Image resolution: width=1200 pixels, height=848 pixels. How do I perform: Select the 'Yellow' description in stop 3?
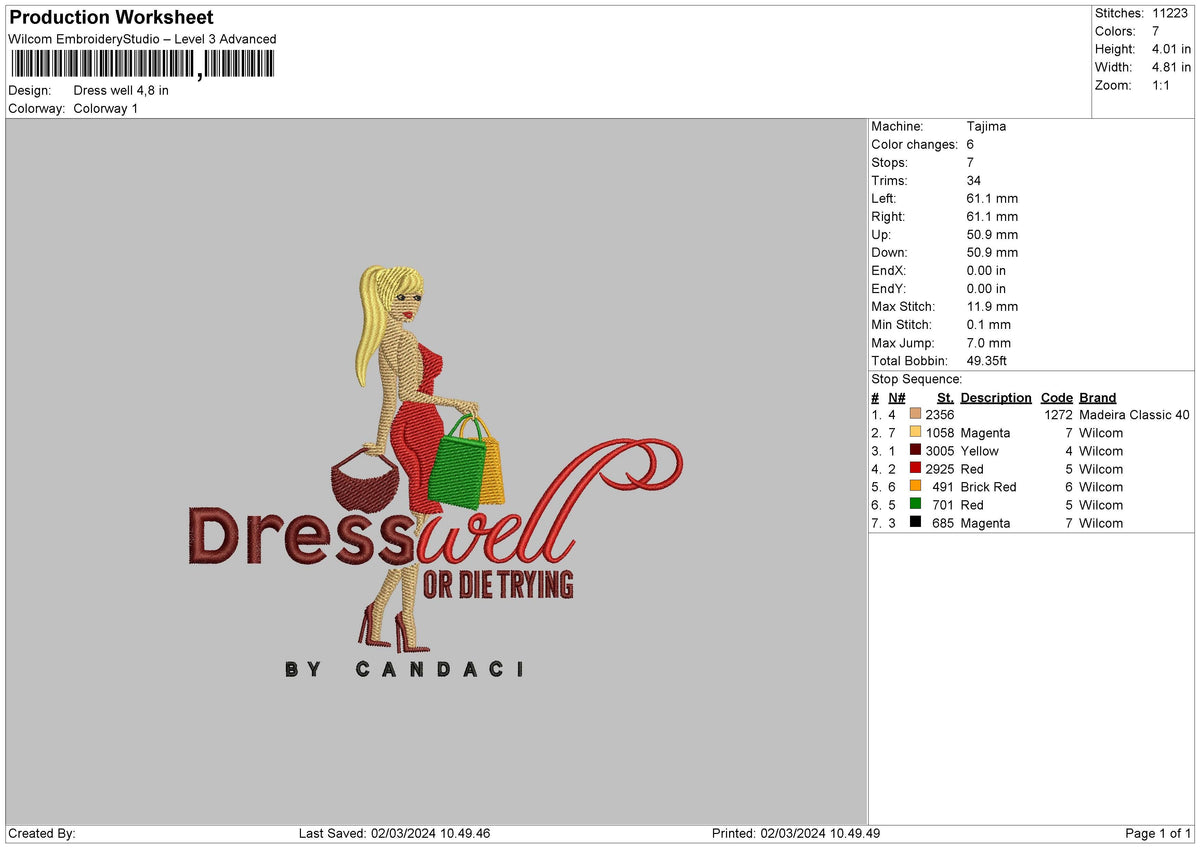[979, 451]
